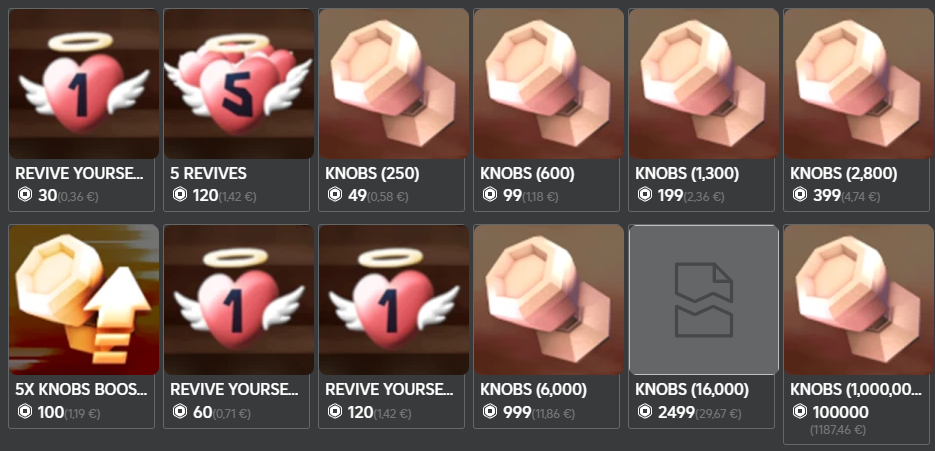Choose the Knobs (600) product image
The image size is (935, 451).
[549, 84]
